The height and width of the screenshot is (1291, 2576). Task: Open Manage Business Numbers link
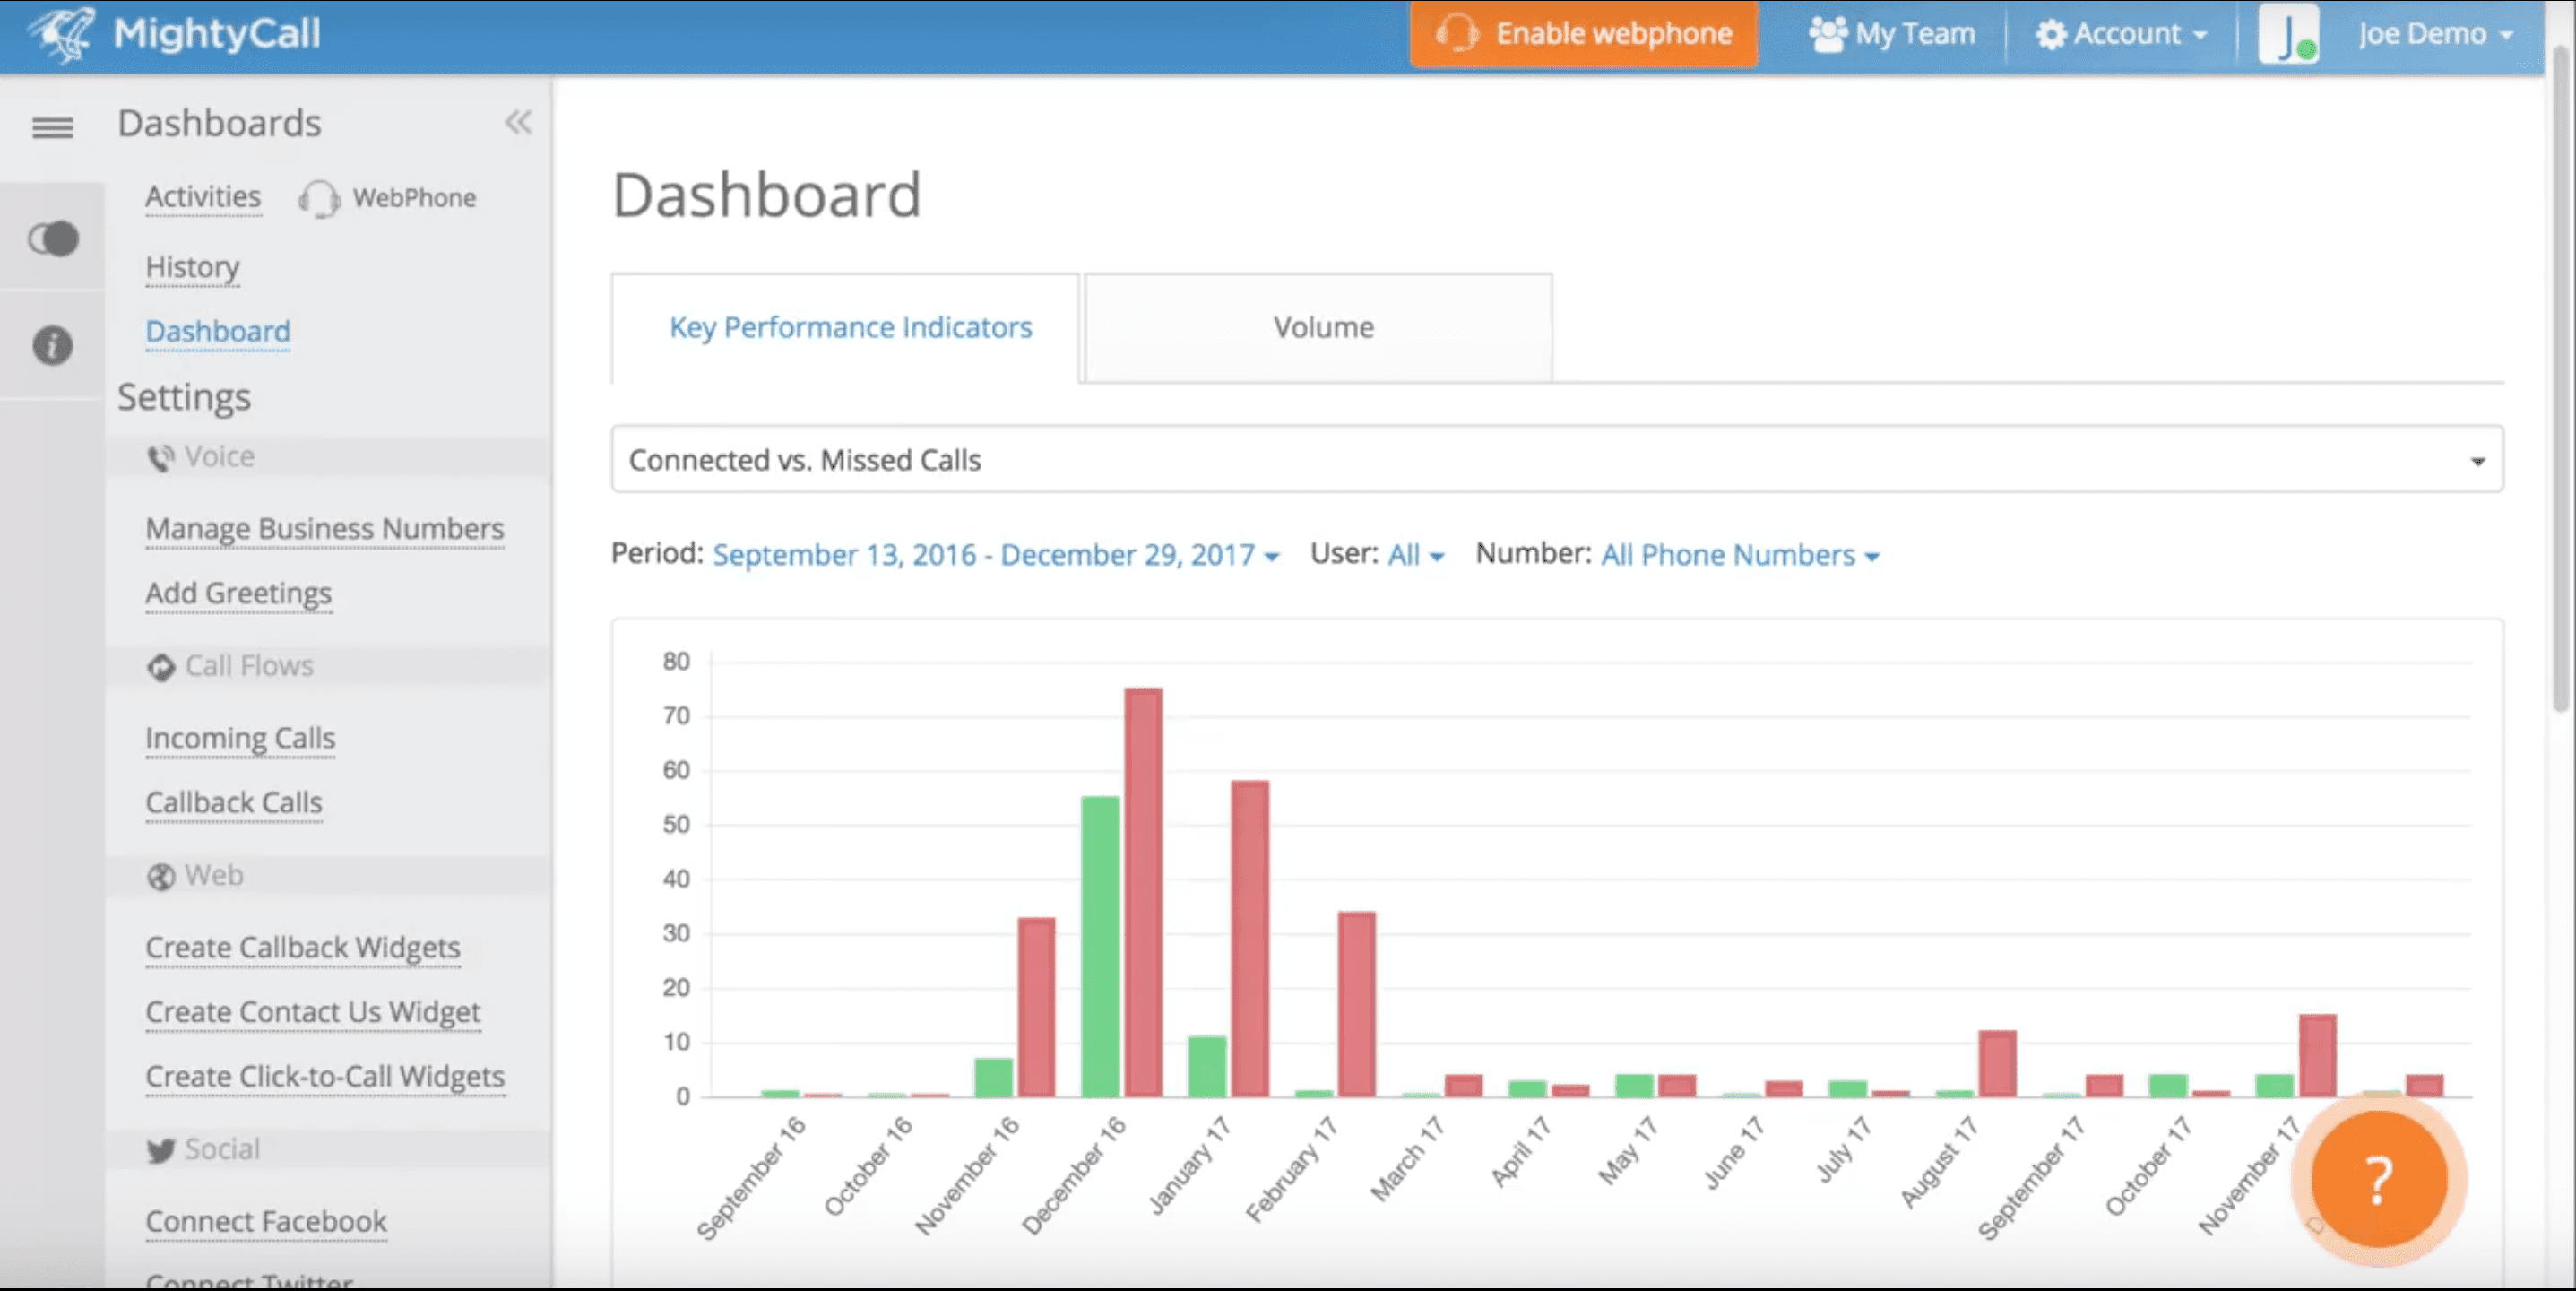(x=324, y=529)
